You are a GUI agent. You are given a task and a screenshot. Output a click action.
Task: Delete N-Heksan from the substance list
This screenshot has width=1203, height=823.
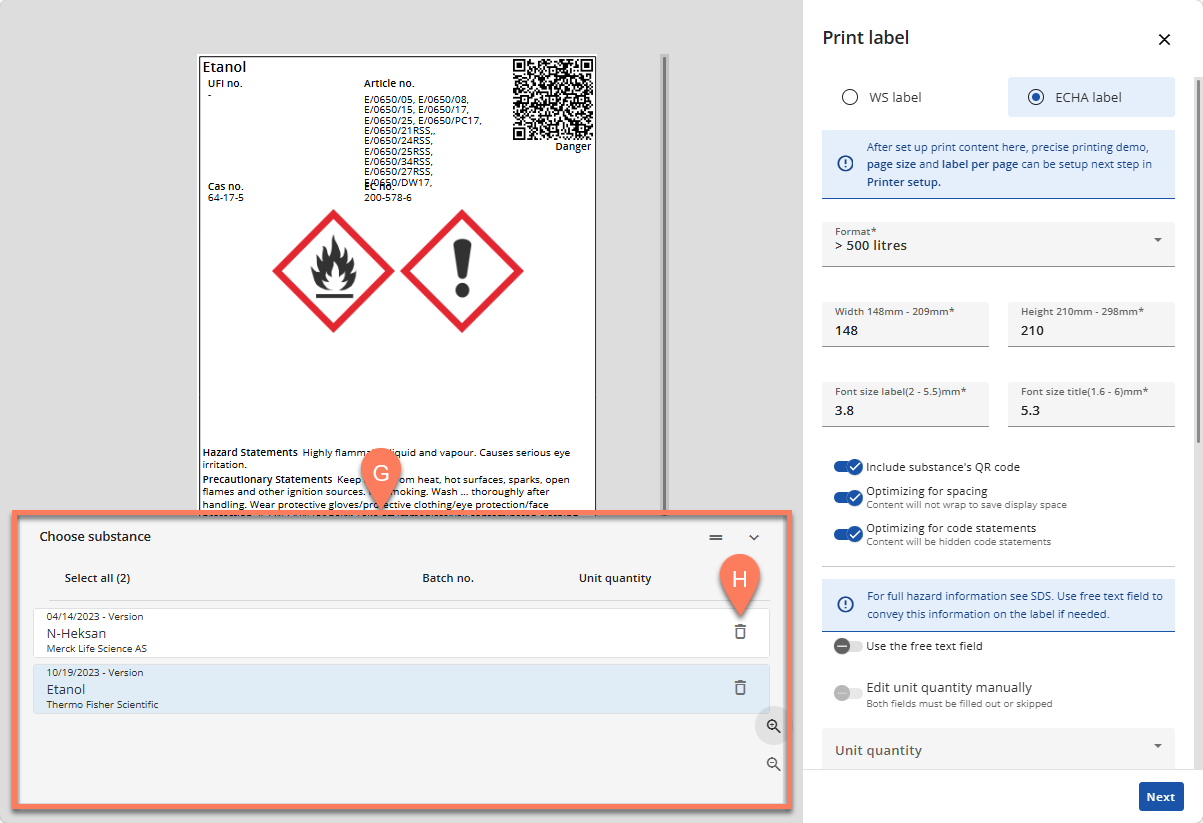coord(740,632)
